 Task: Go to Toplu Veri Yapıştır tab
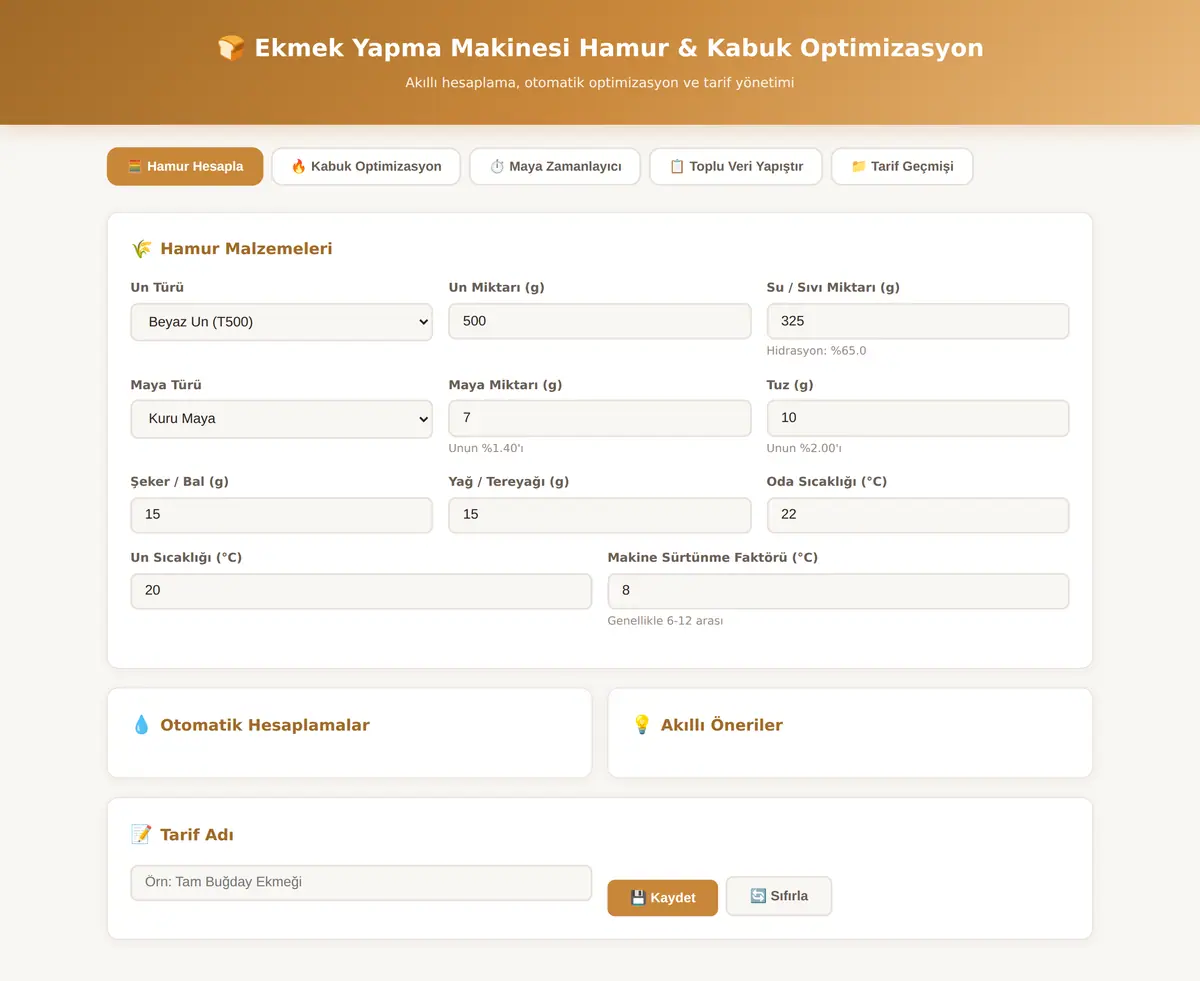click(x=736, y=166)
